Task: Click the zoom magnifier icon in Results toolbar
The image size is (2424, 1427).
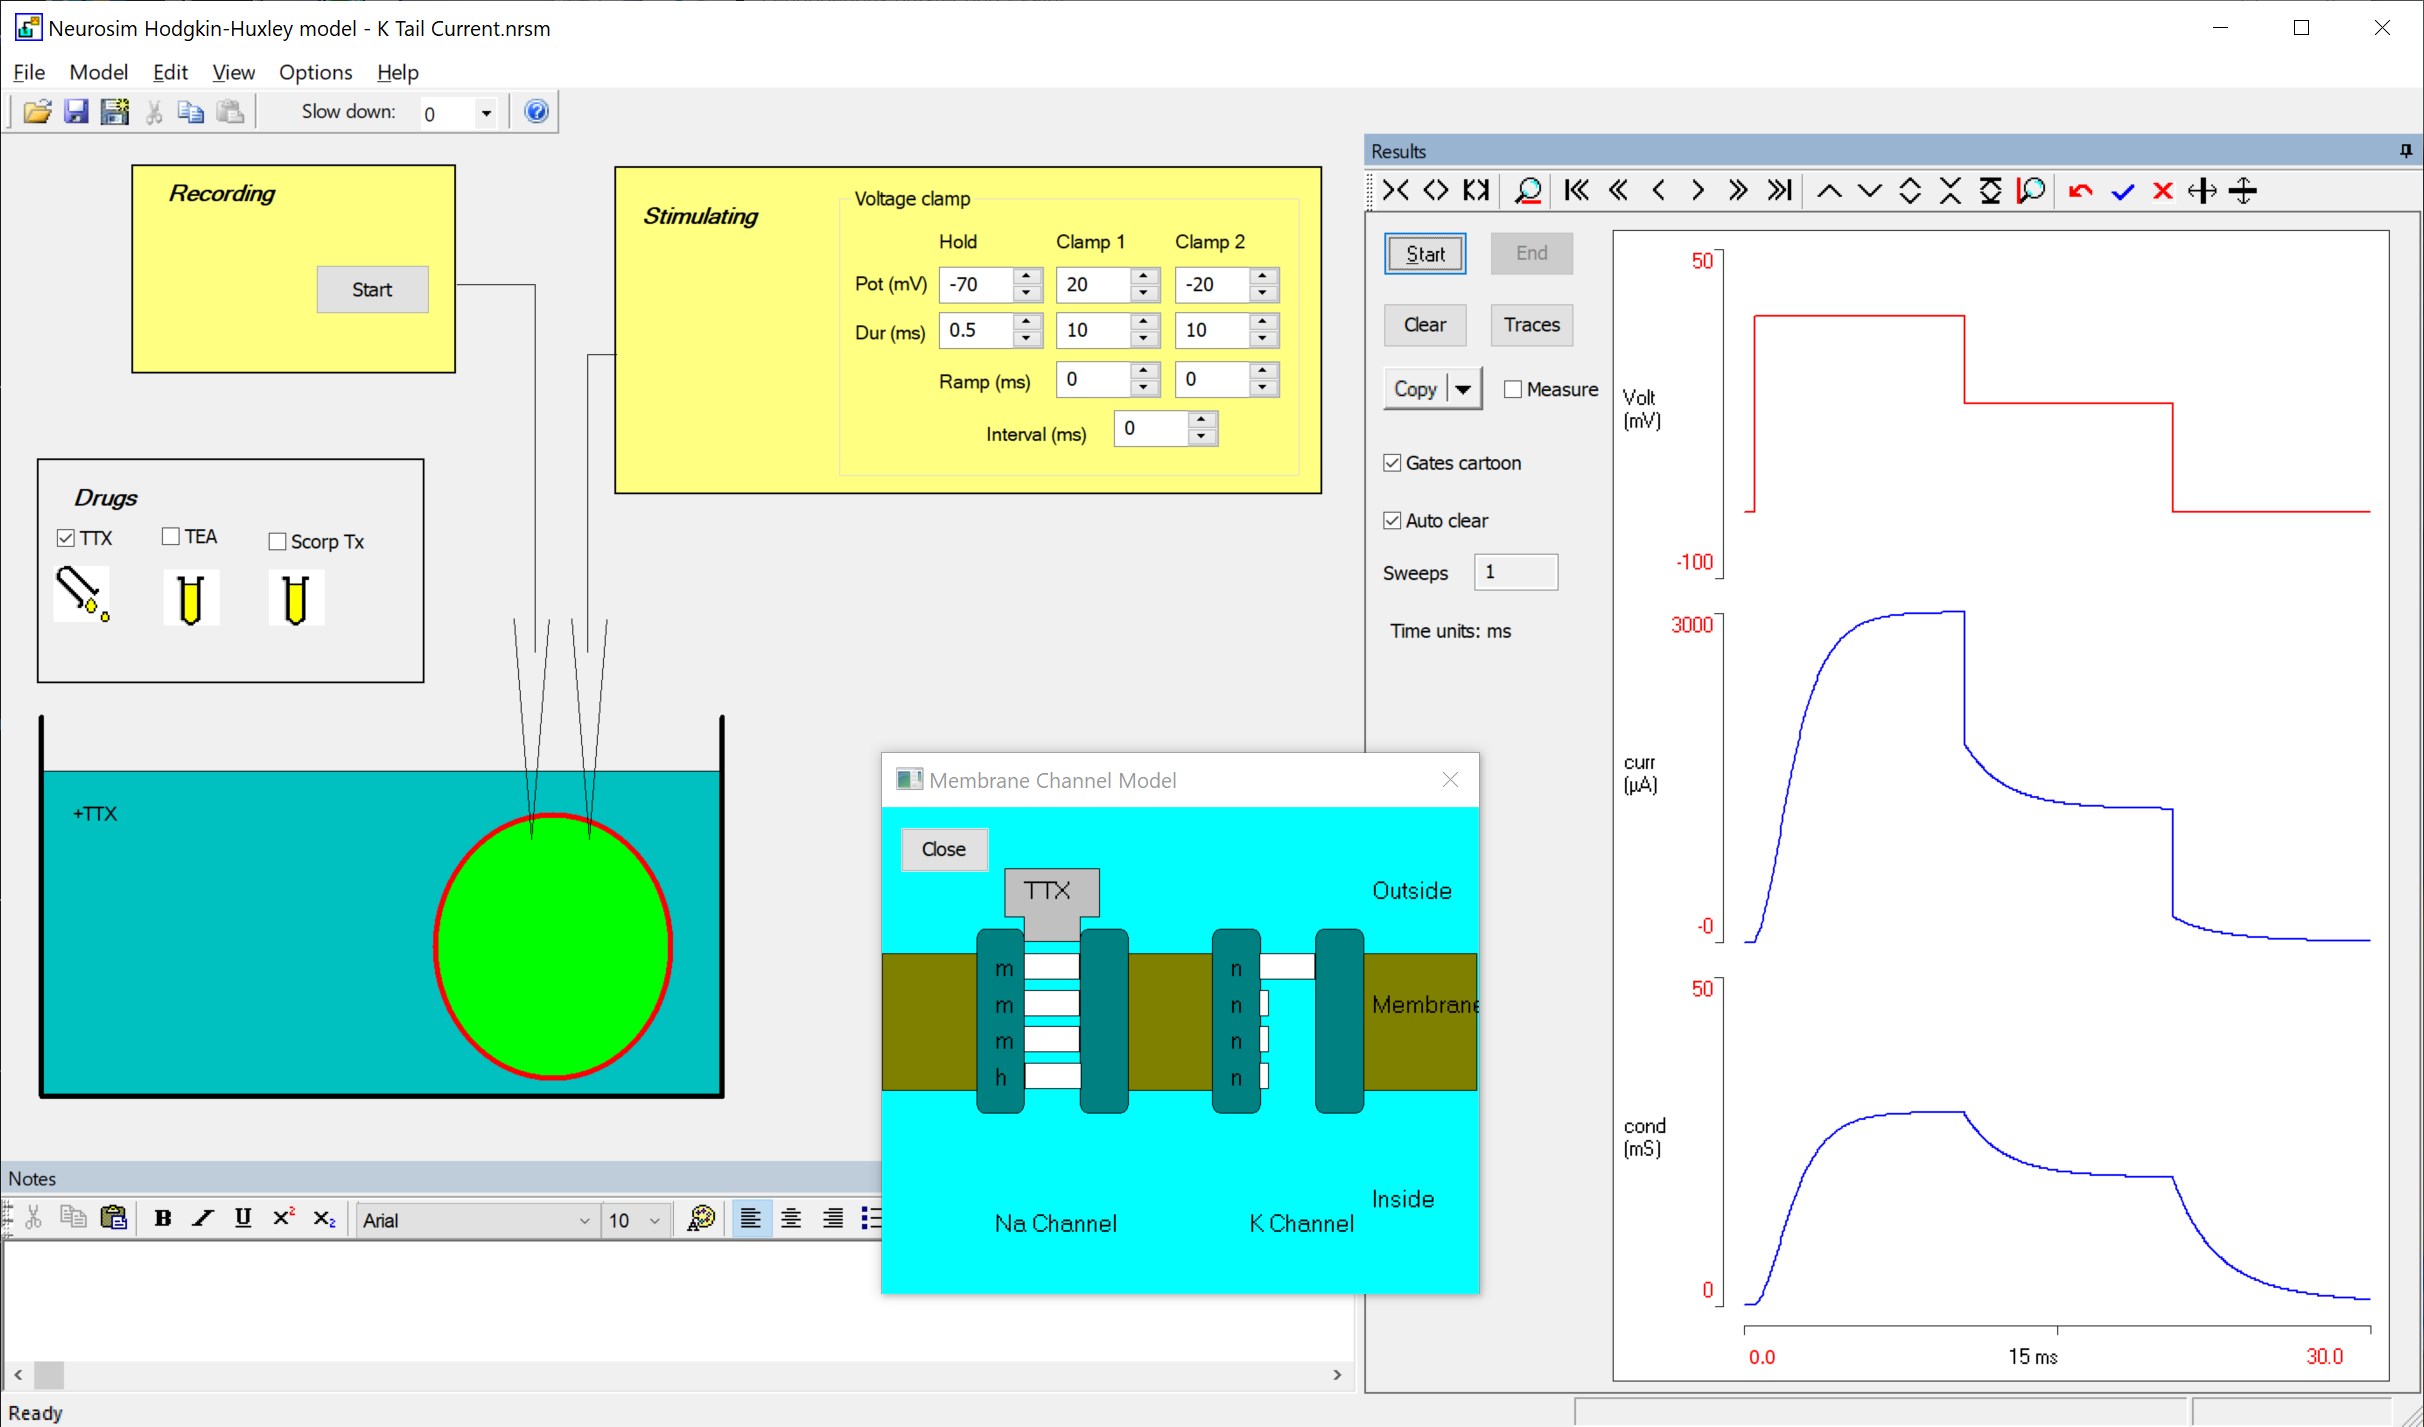Action: click(1527, 190)
